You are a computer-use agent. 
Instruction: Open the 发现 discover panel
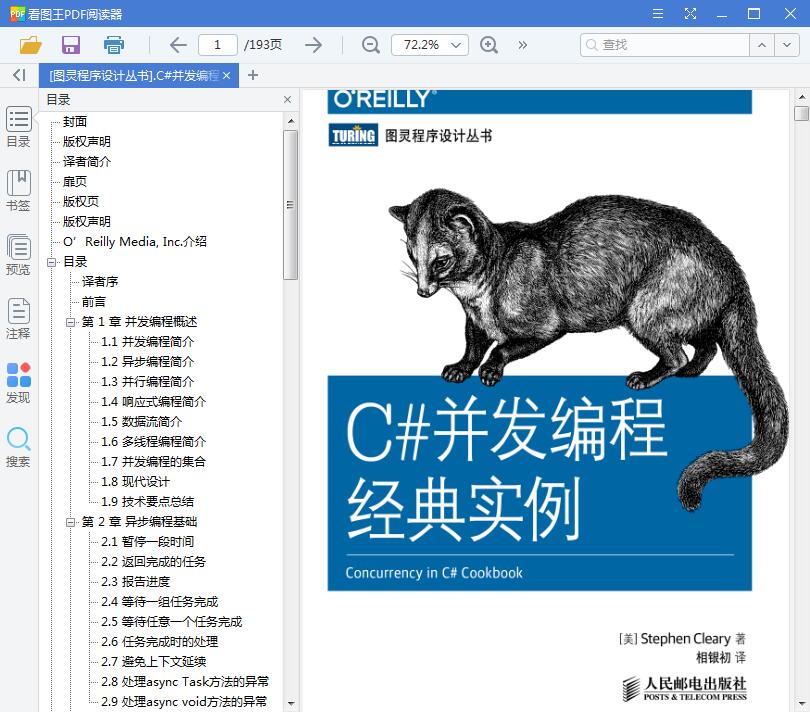click(19, 383)
